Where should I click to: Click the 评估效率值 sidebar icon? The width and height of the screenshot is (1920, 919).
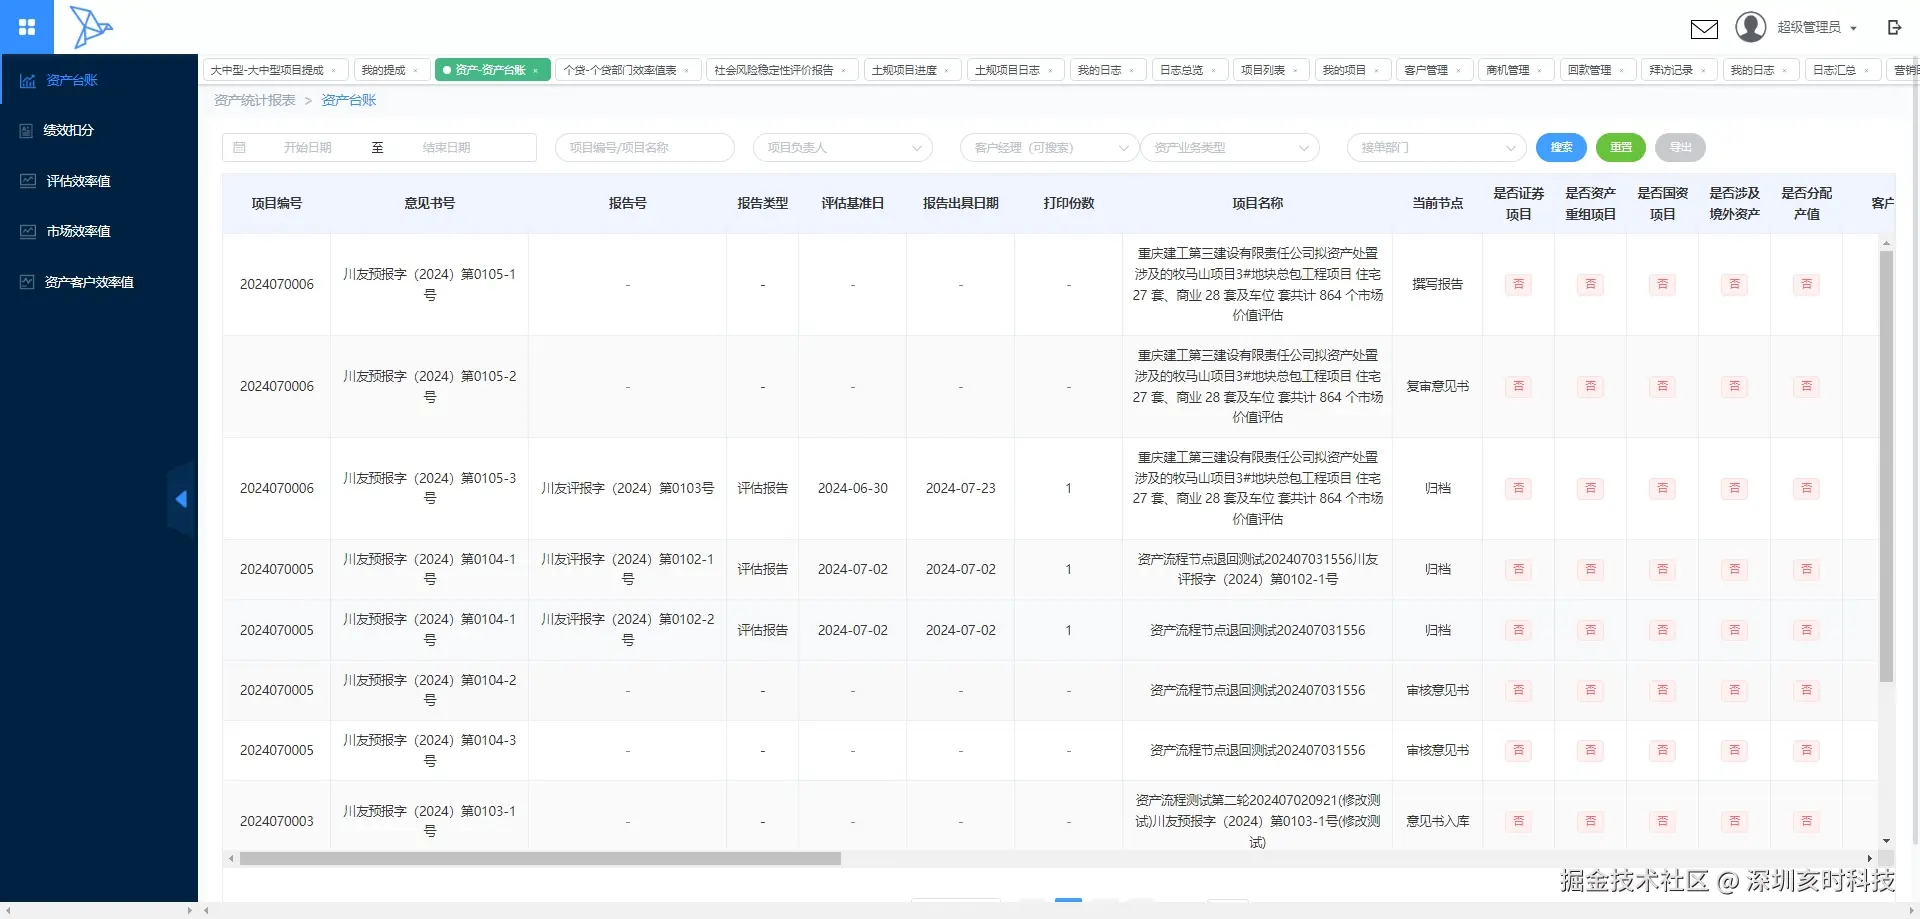point(28,181)
